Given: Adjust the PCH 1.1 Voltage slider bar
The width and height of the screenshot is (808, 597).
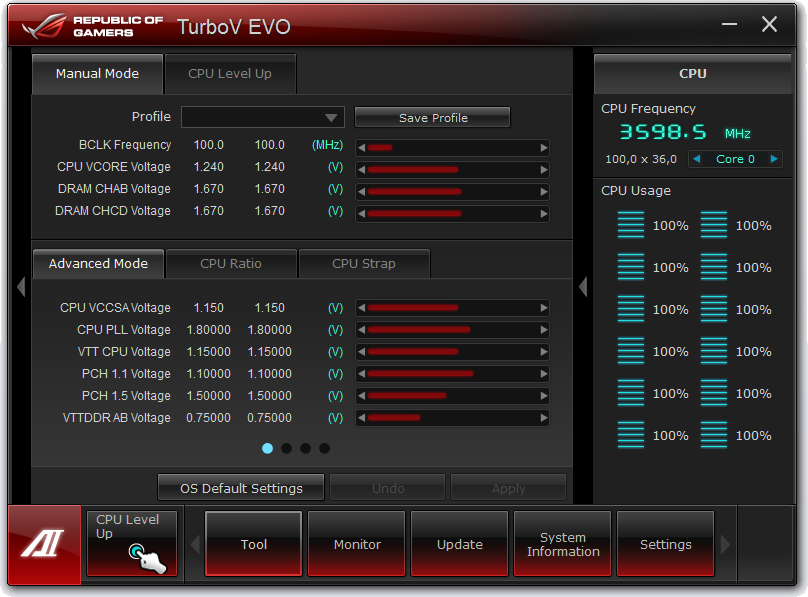Looking at the screenshot, I should (x=452, y=374).
